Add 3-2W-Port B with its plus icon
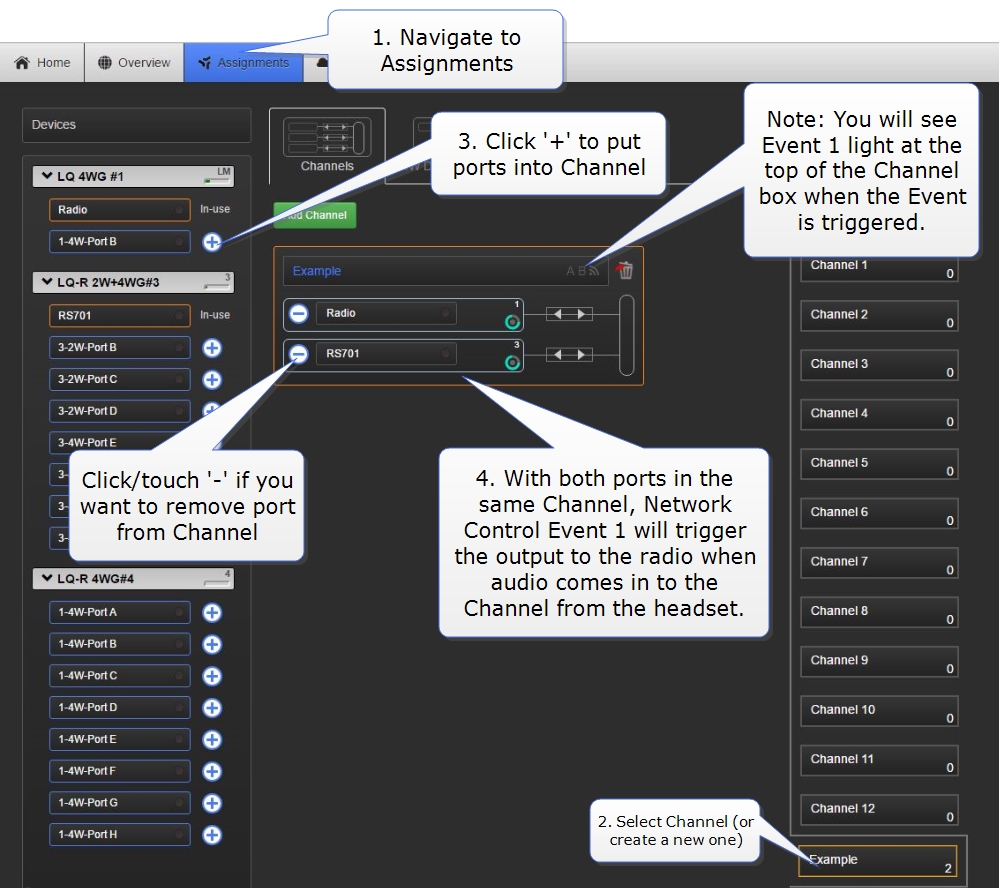The height and width of the screenshot is (888, 999). 212,348
